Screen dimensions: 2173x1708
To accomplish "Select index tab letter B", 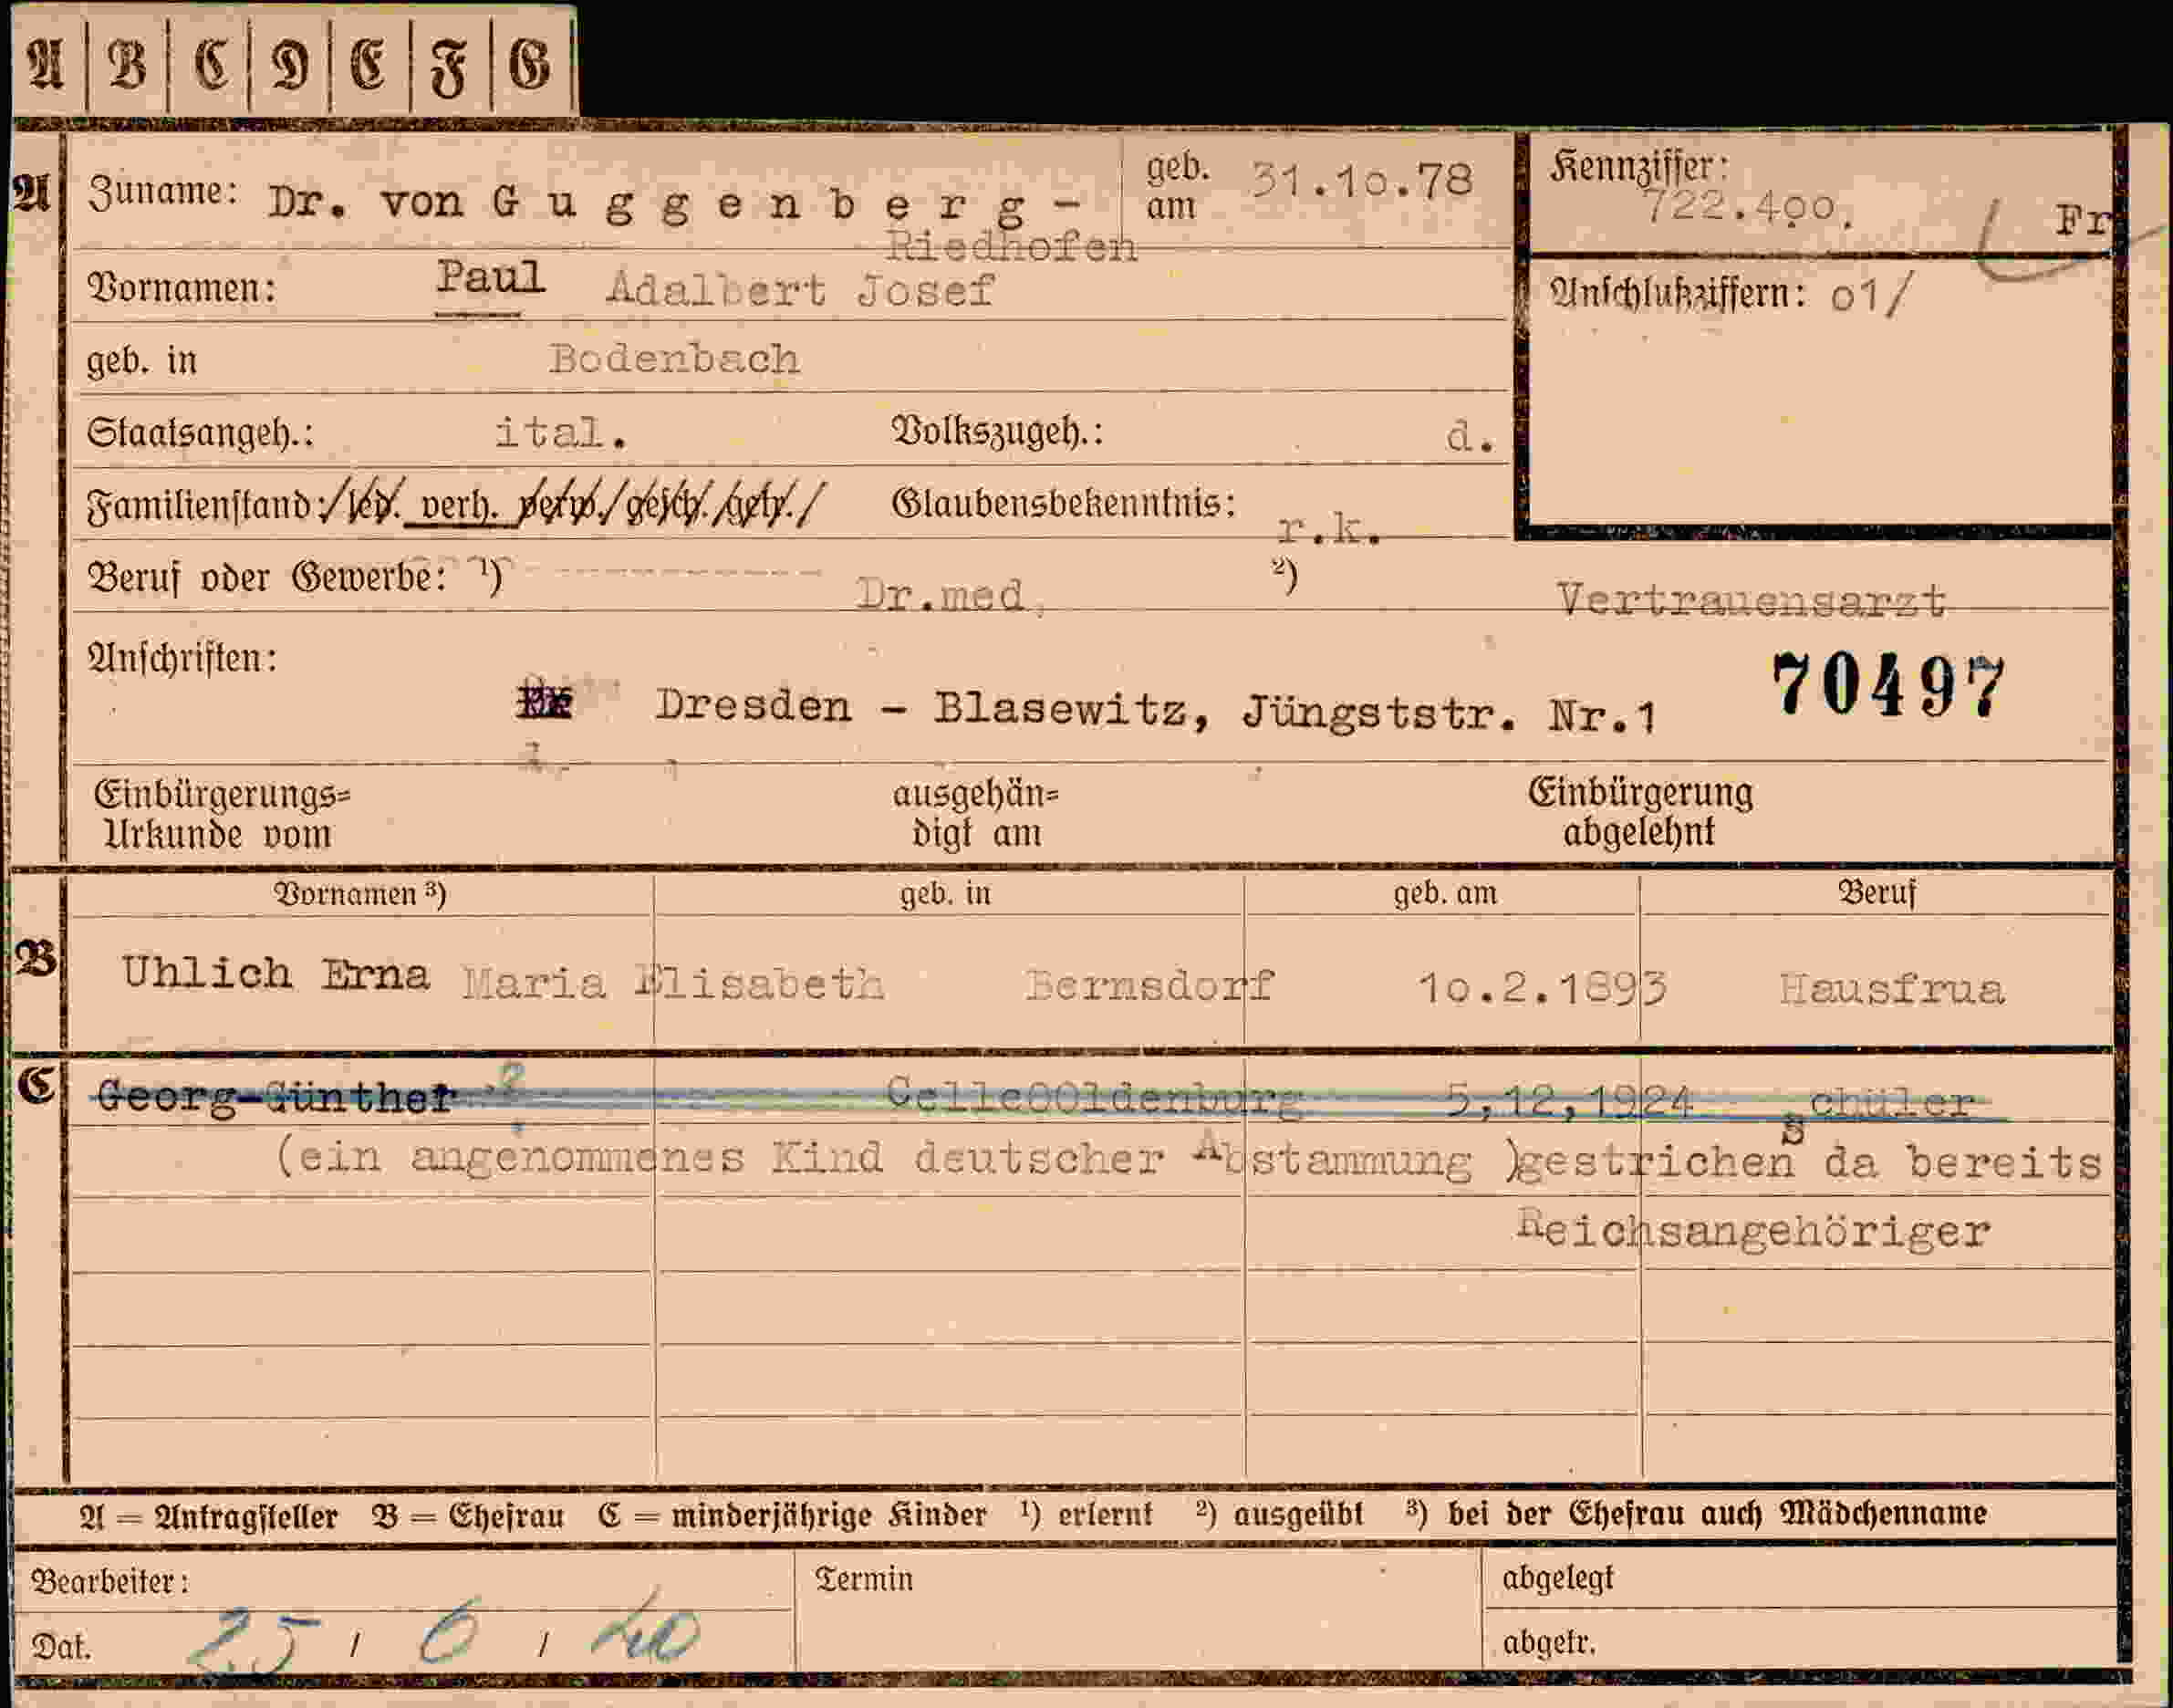I will pos(127,65).
